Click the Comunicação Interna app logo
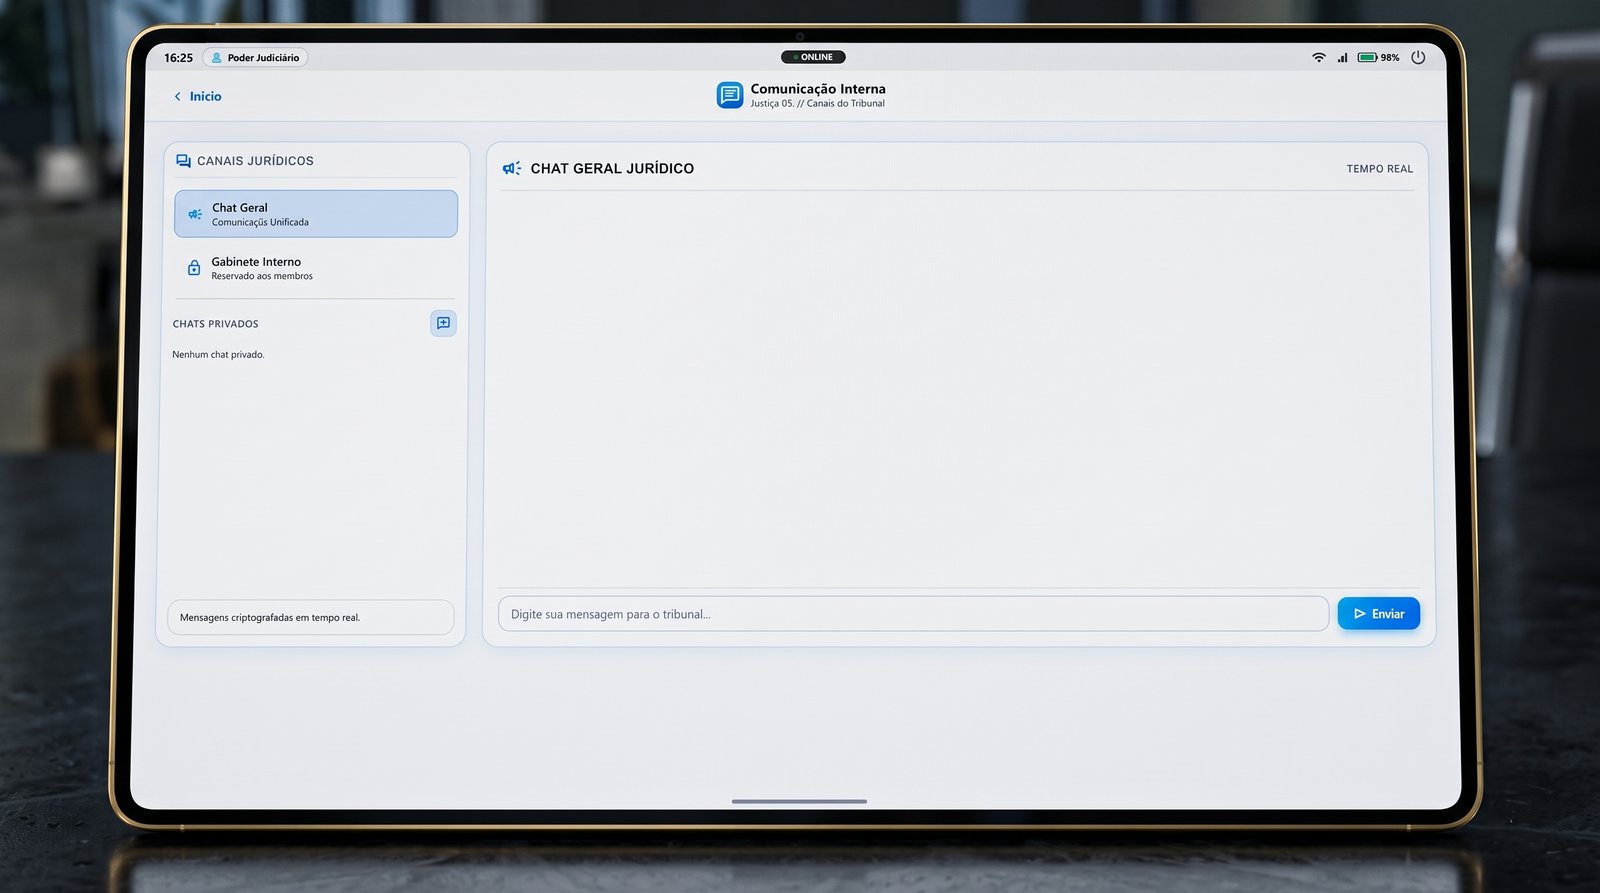This screenshot has height=893, width=1600. pyautogui.click(x=730, y=95)
